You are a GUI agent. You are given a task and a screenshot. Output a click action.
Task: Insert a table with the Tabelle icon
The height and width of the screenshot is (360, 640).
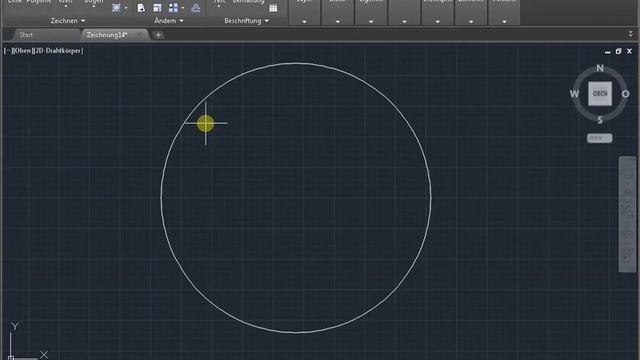(x=273, y=8)
